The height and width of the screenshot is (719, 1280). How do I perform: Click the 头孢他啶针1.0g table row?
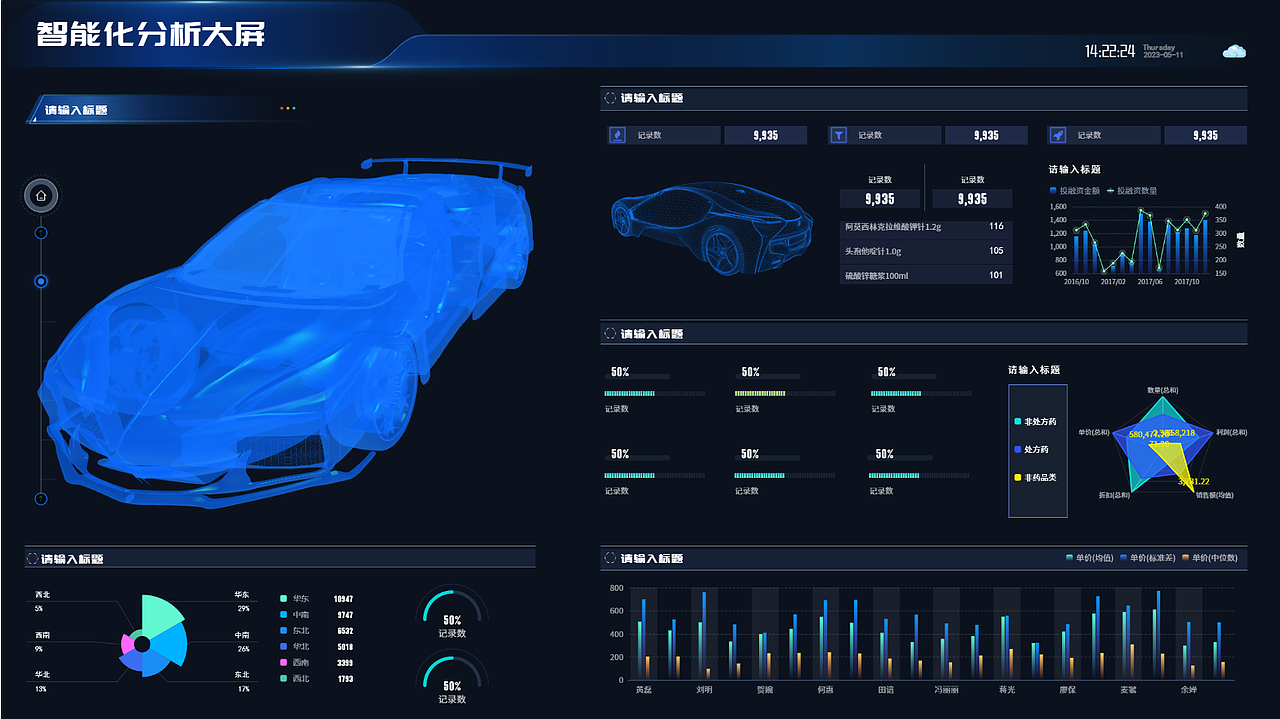click(x=926, y=251)
